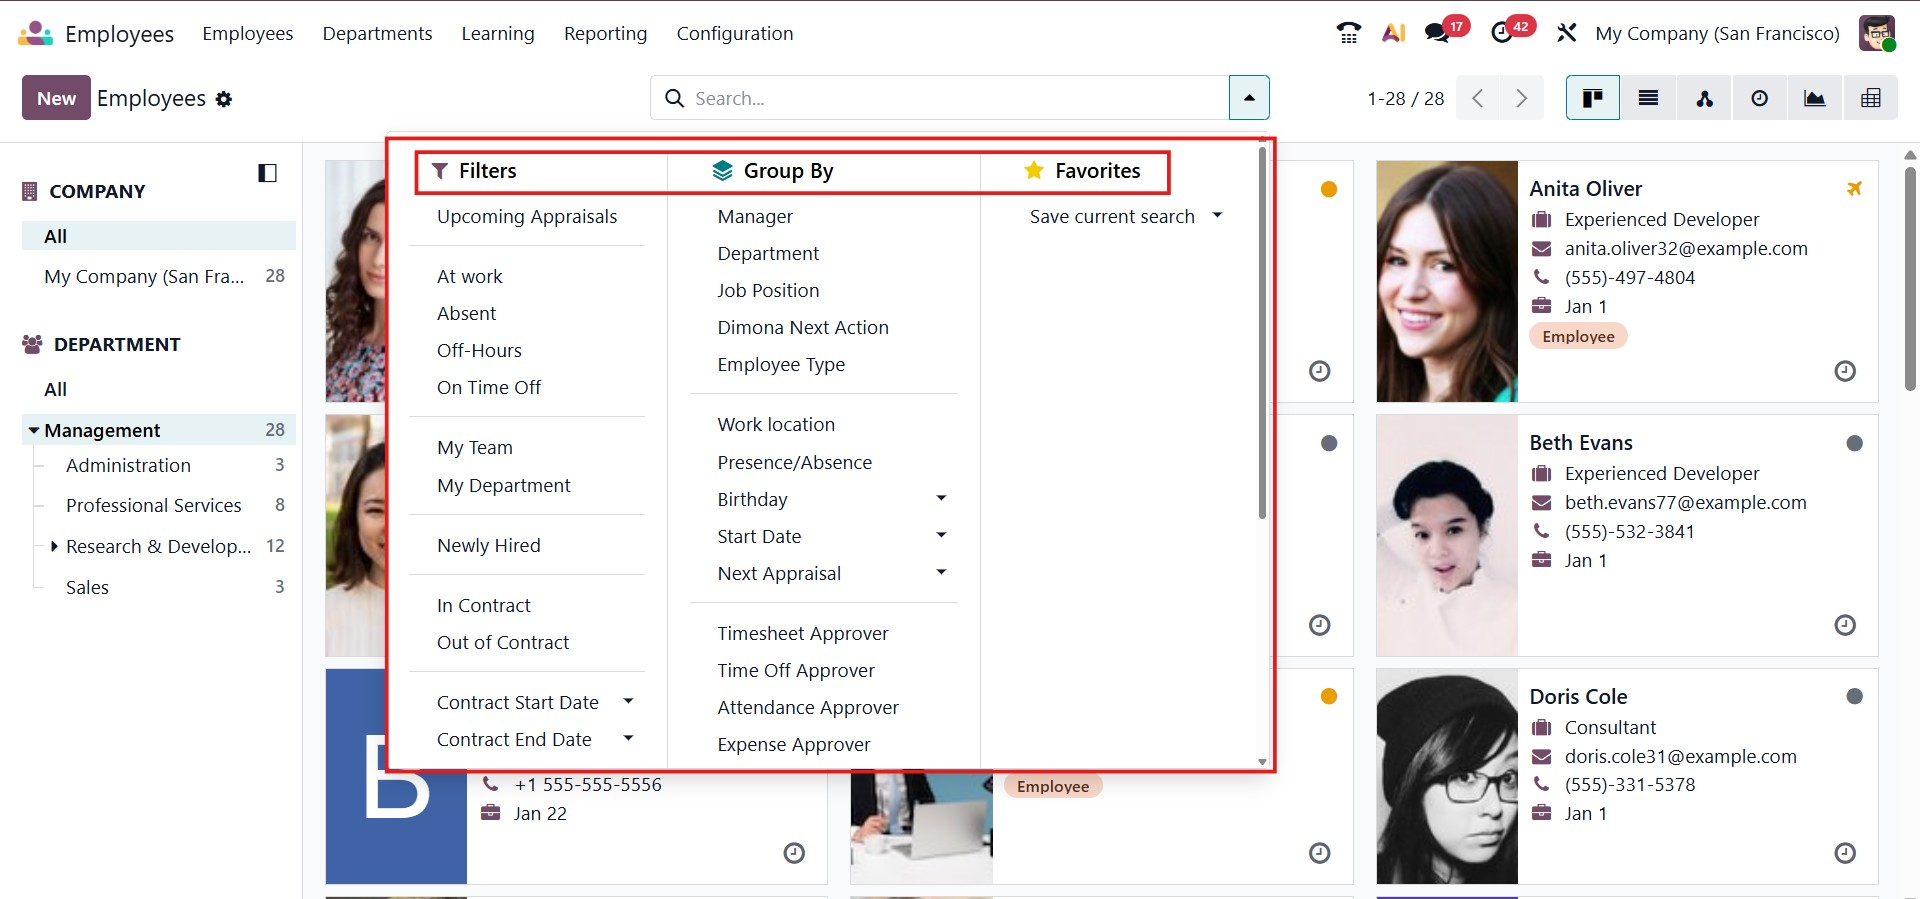
Task: Apply the Upcoming Appraisals filter
Action: [x=527, y=216]
